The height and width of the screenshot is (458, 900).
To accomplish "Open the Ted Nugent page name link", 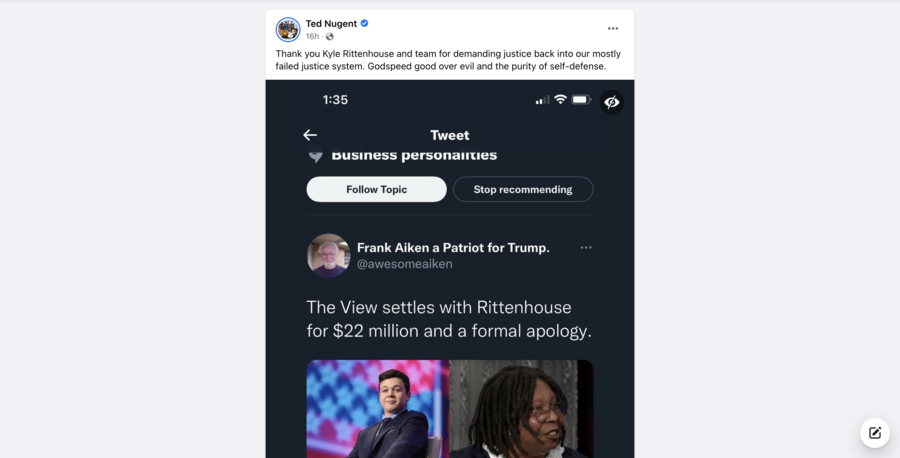I will click(x=331, y=23).
